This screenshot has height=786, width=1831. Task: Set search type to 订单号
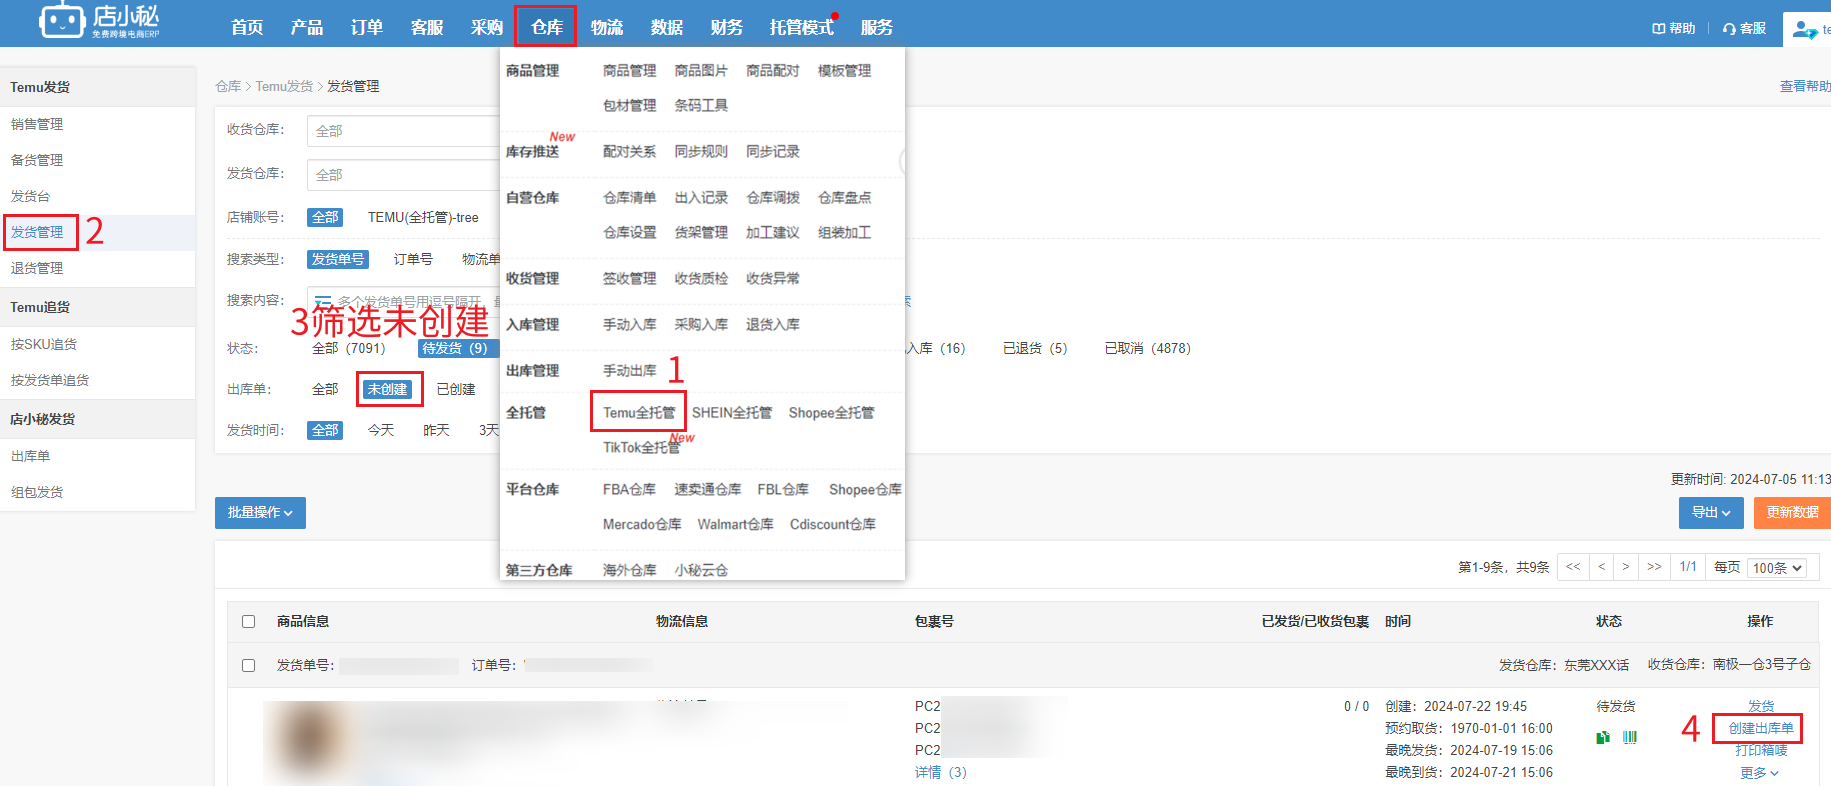[413, 259]
